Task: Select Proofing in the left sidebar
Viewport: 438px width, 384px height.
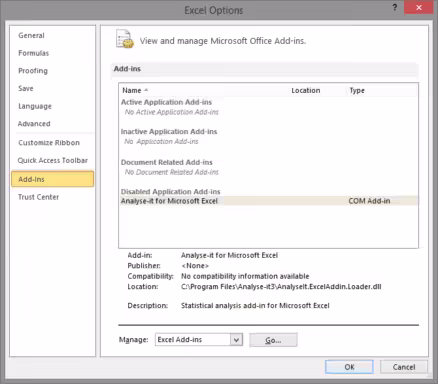Action: pos(33,71)
